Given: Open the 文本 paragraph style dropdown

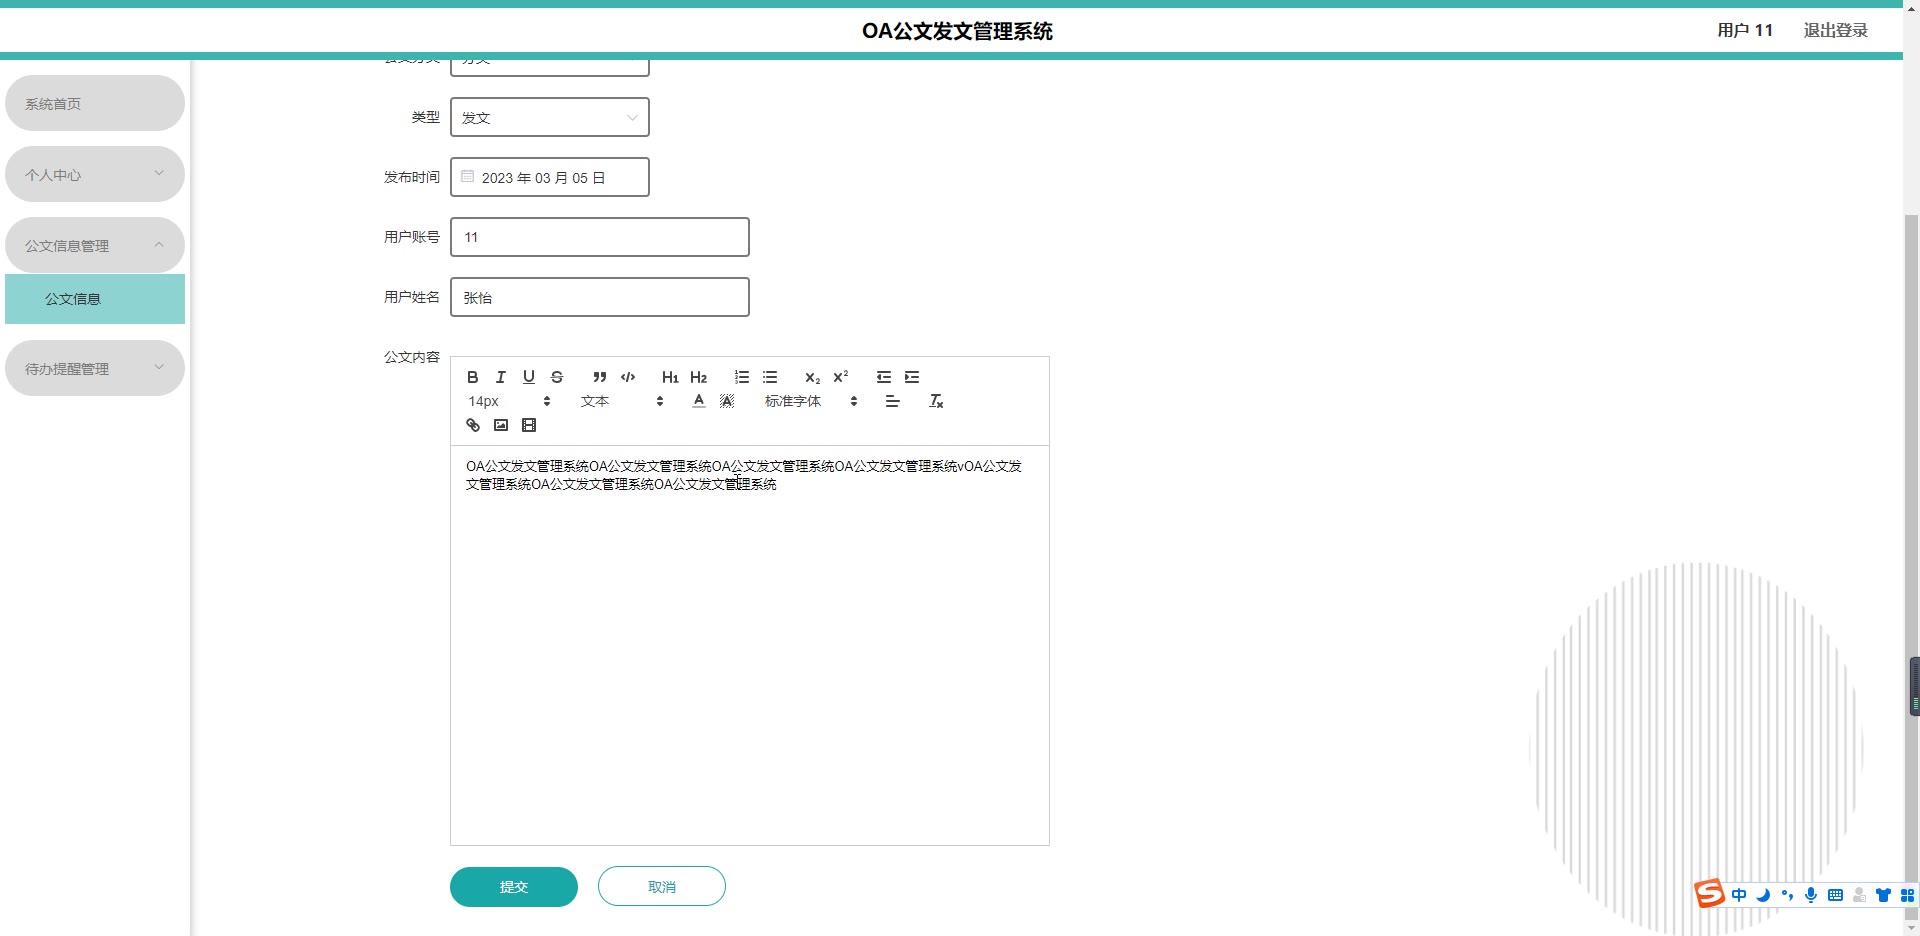Looking at the screenshot, I should click(x=622, y=401).
